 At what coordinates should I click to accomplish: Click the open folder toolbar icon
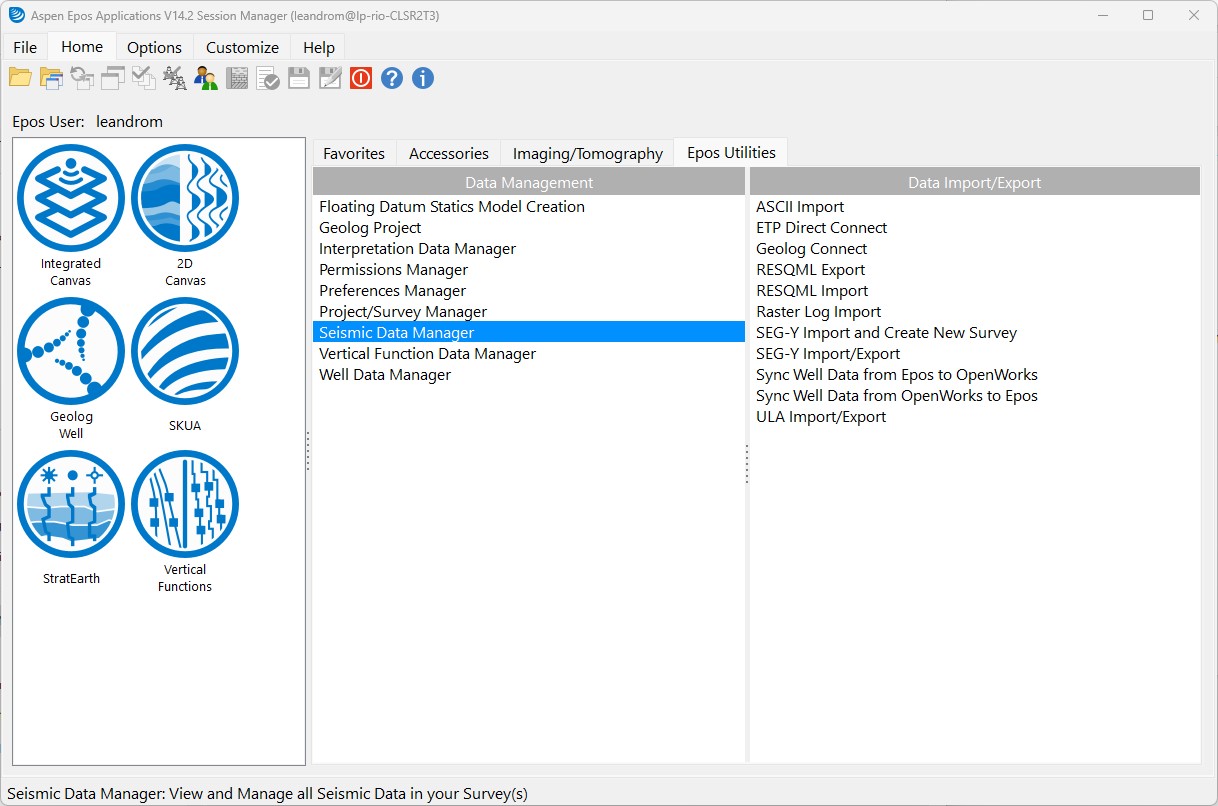[20, 78]
